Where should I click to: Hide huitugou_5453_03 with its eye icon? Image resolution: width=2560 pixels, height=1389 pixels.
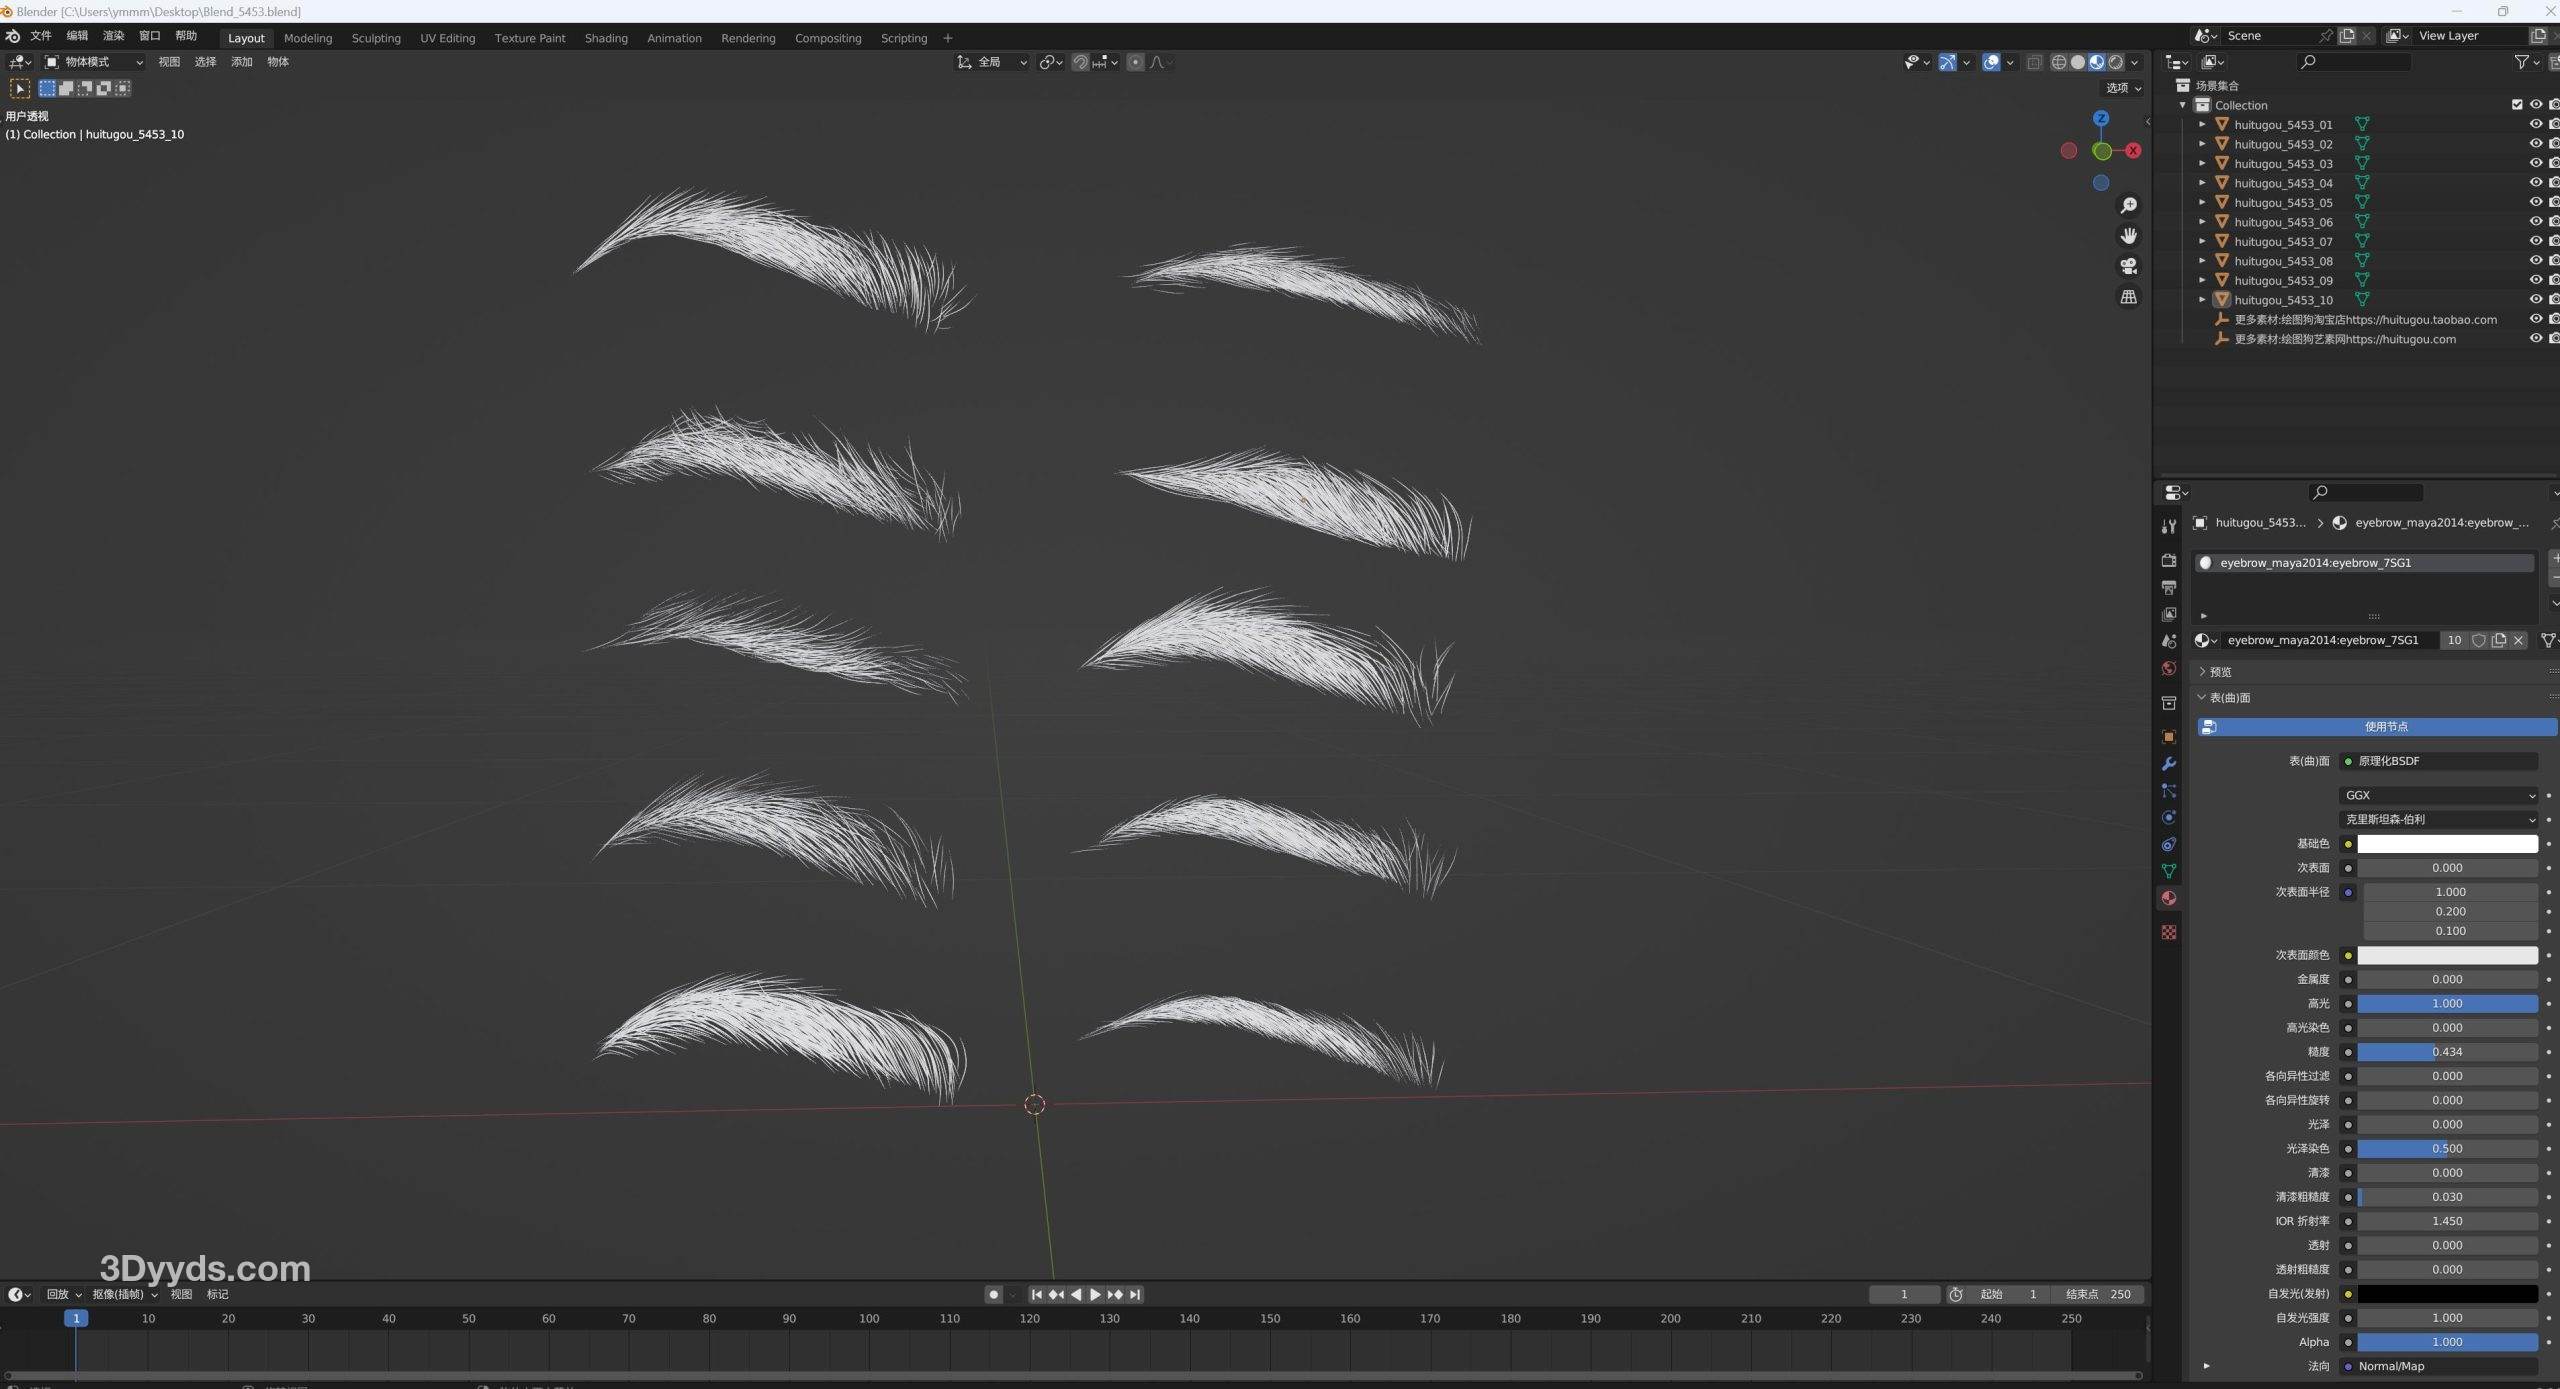(2535, 163)
